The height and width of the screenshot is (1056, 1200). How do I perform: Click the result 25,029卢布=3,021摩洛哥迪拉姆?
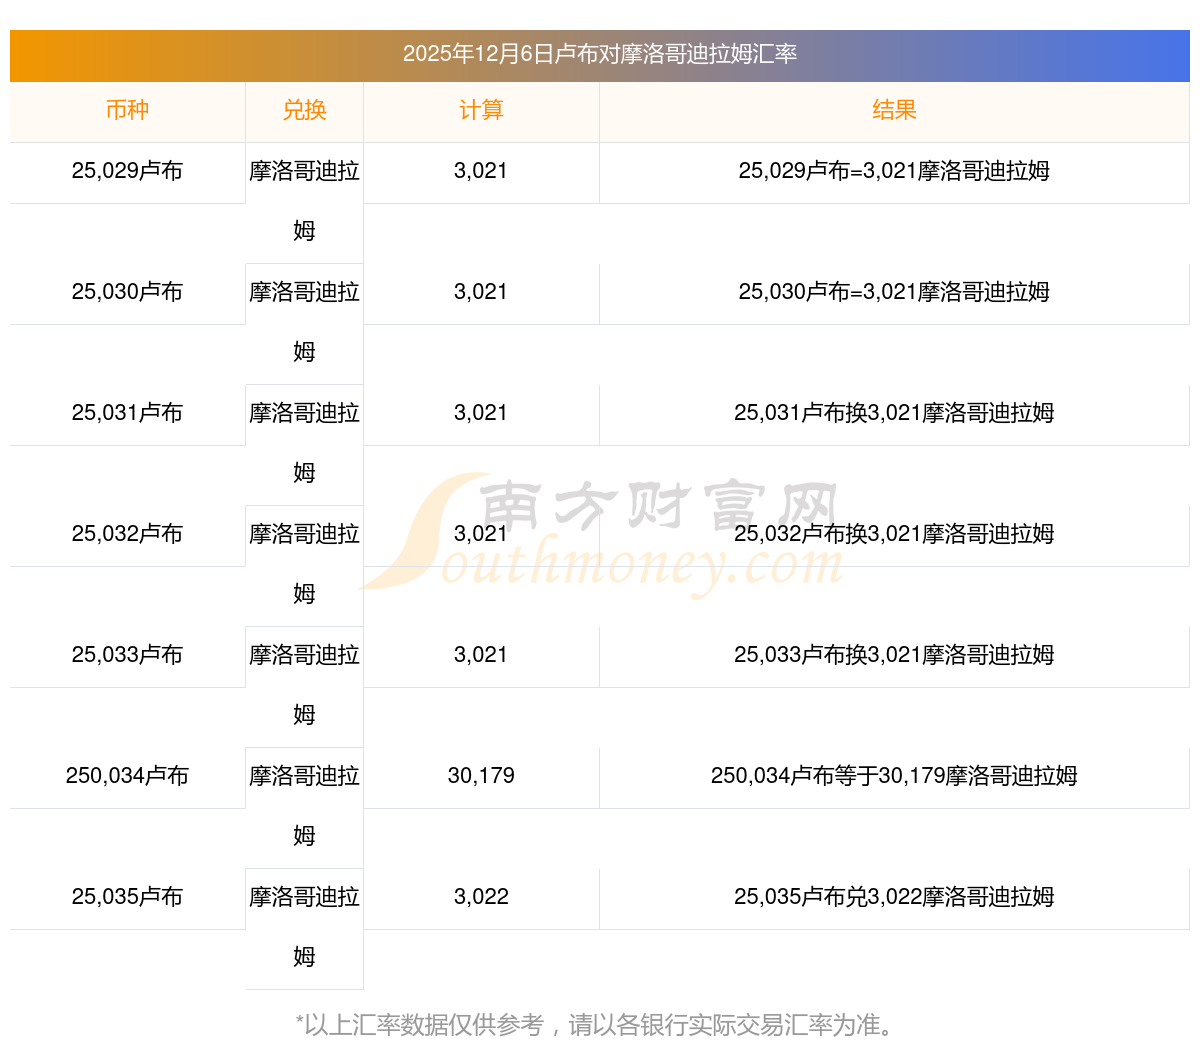(x=894, y=171)
